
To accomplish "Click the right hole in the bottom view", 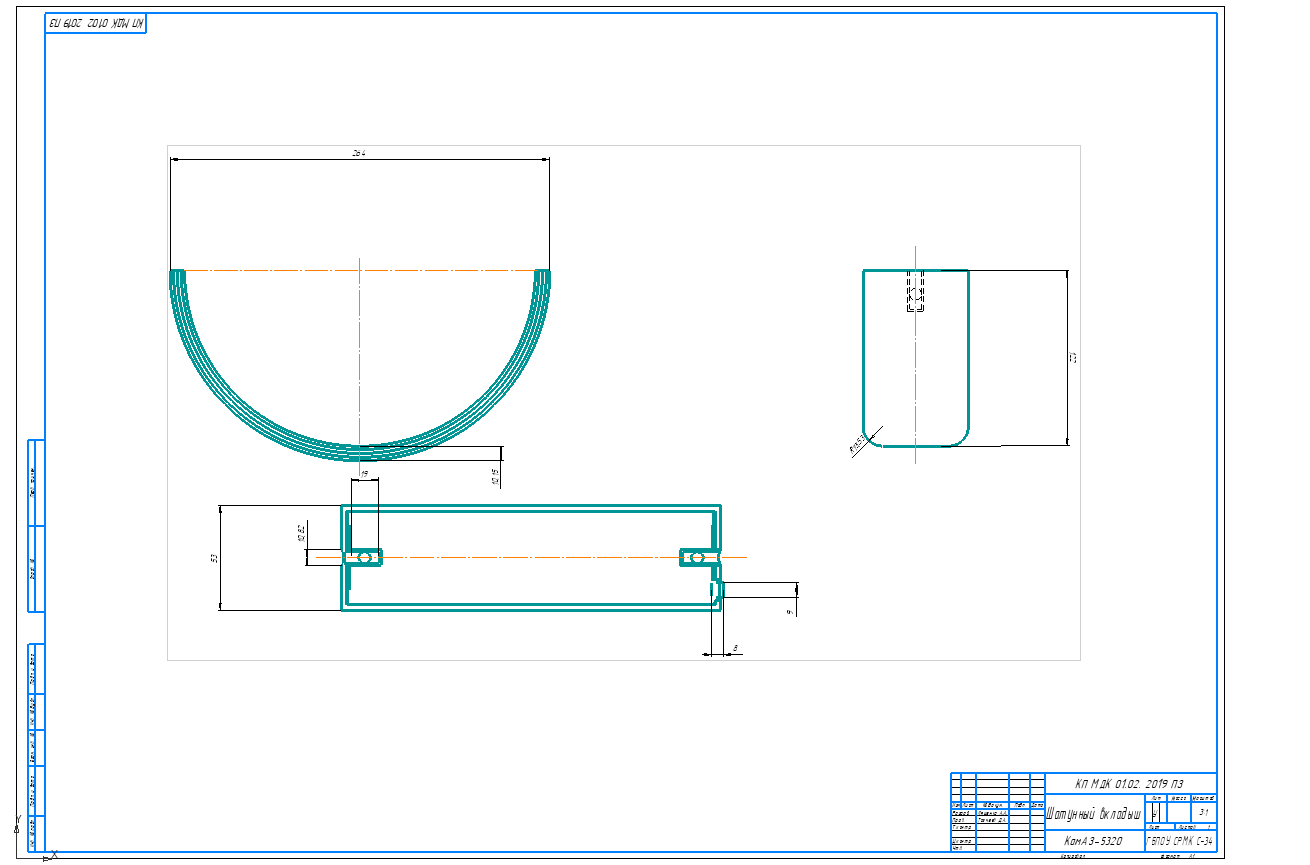I will coord(699,557).
